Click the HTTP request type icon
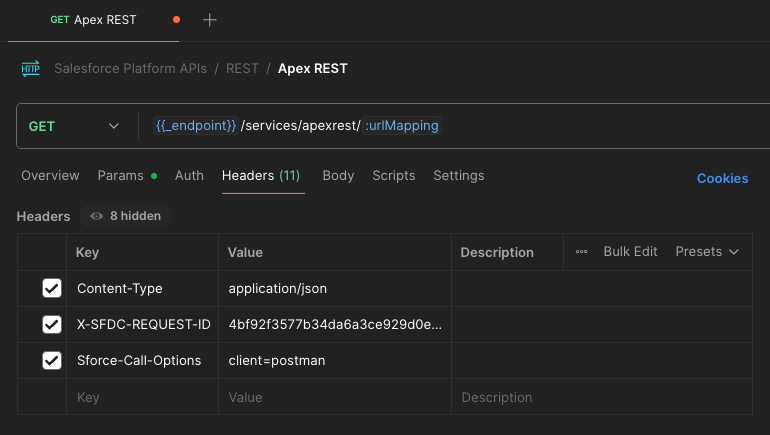This screenshot has height=435, width=770. click(30, 68)
